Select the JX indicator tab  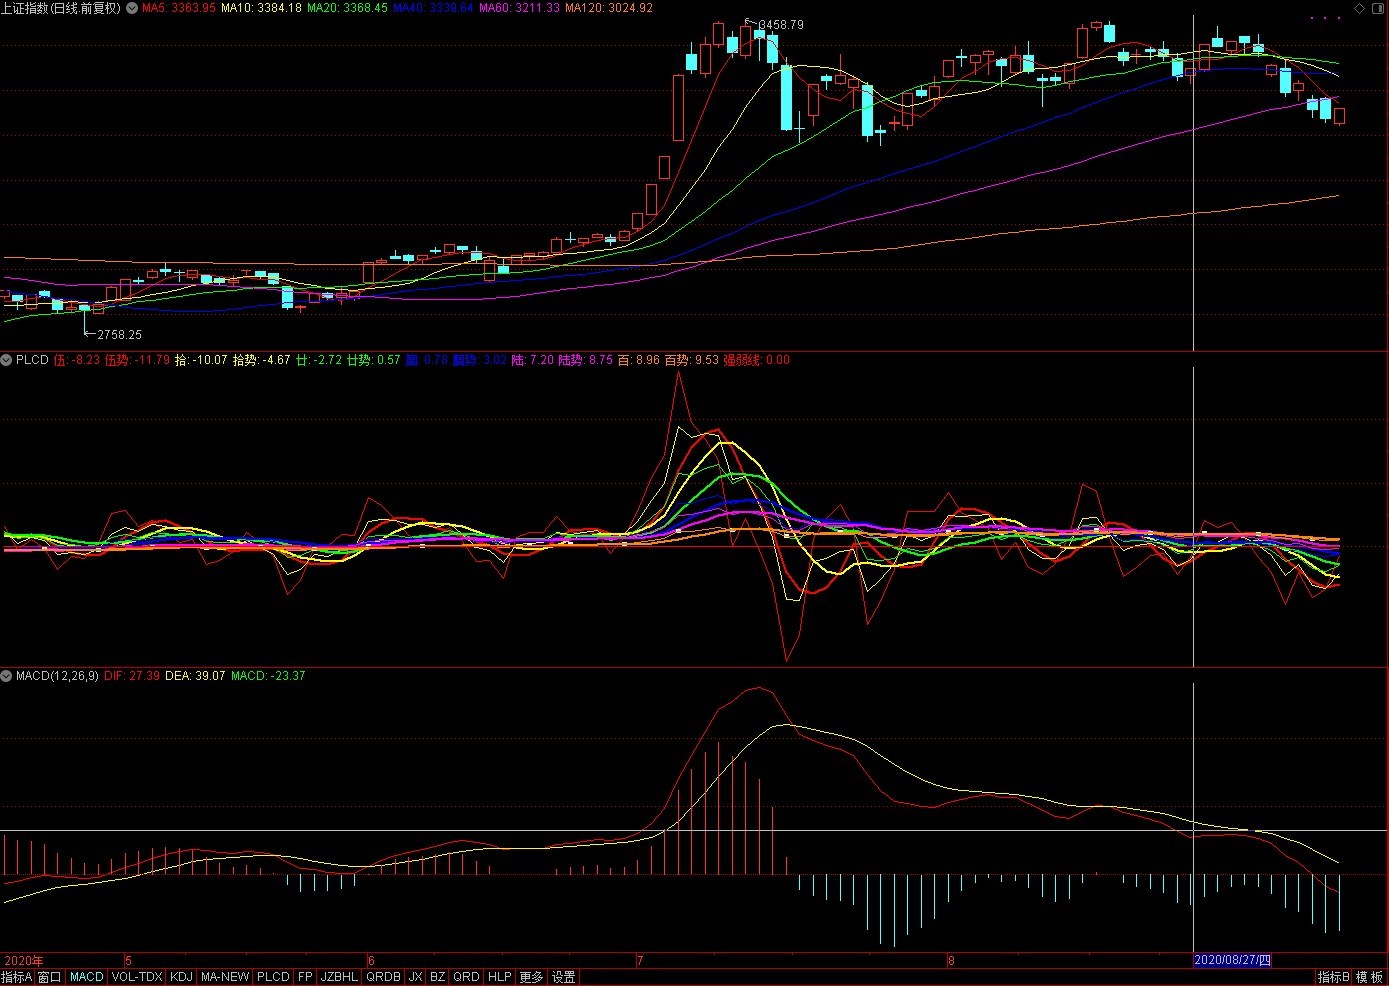(x=416, y=977)
